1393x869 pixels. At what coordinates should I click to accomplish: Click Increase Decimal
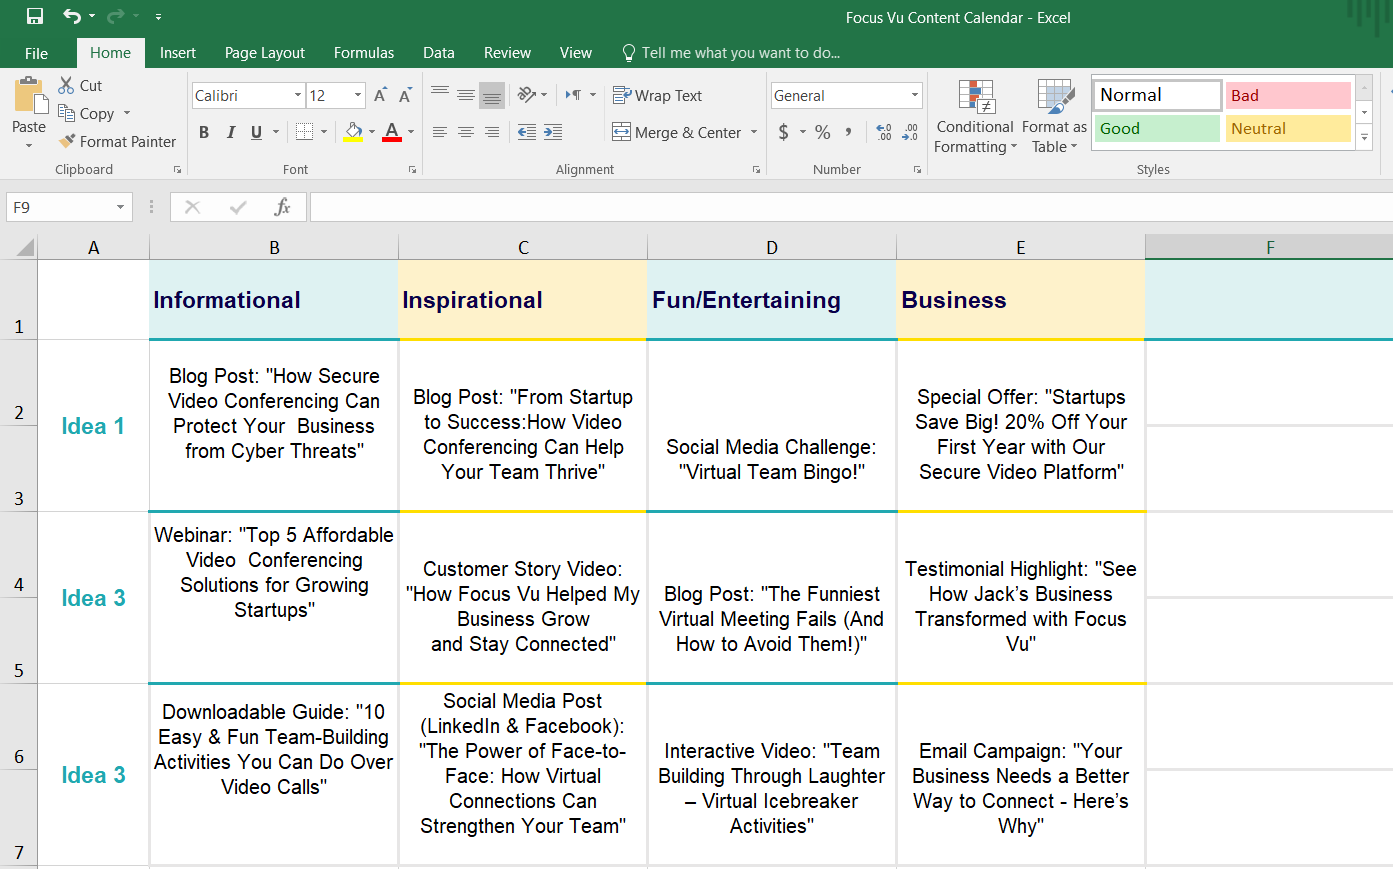(884, 132)
